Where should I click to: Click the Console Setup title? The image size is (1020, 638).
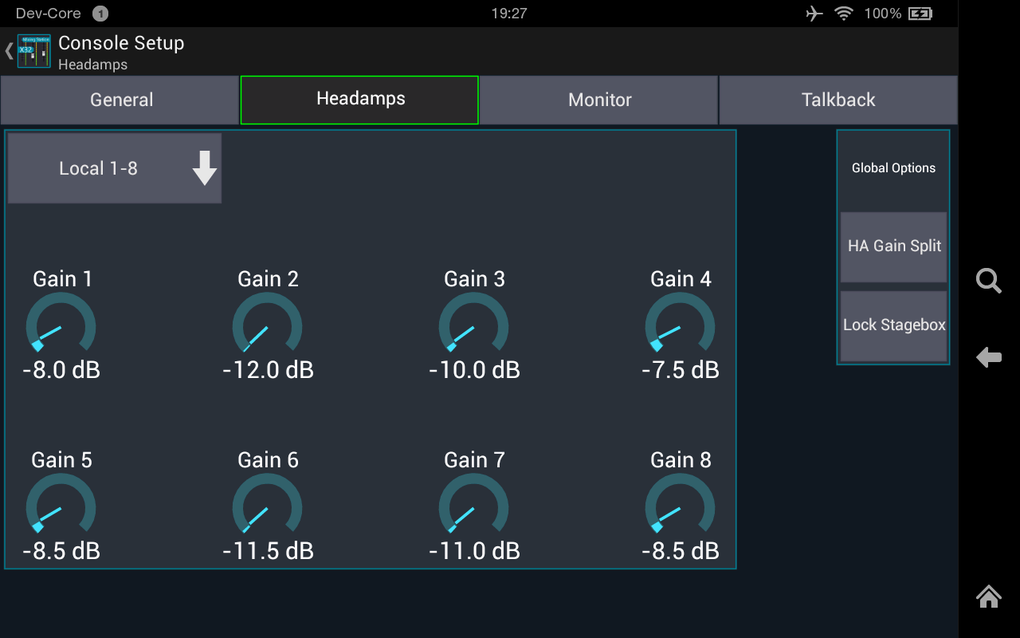tap(121, 43)
